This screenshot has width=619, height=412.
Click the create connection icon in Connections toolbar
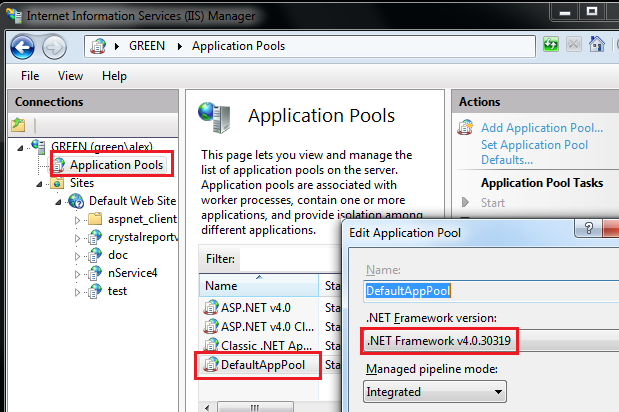(18, 125)
